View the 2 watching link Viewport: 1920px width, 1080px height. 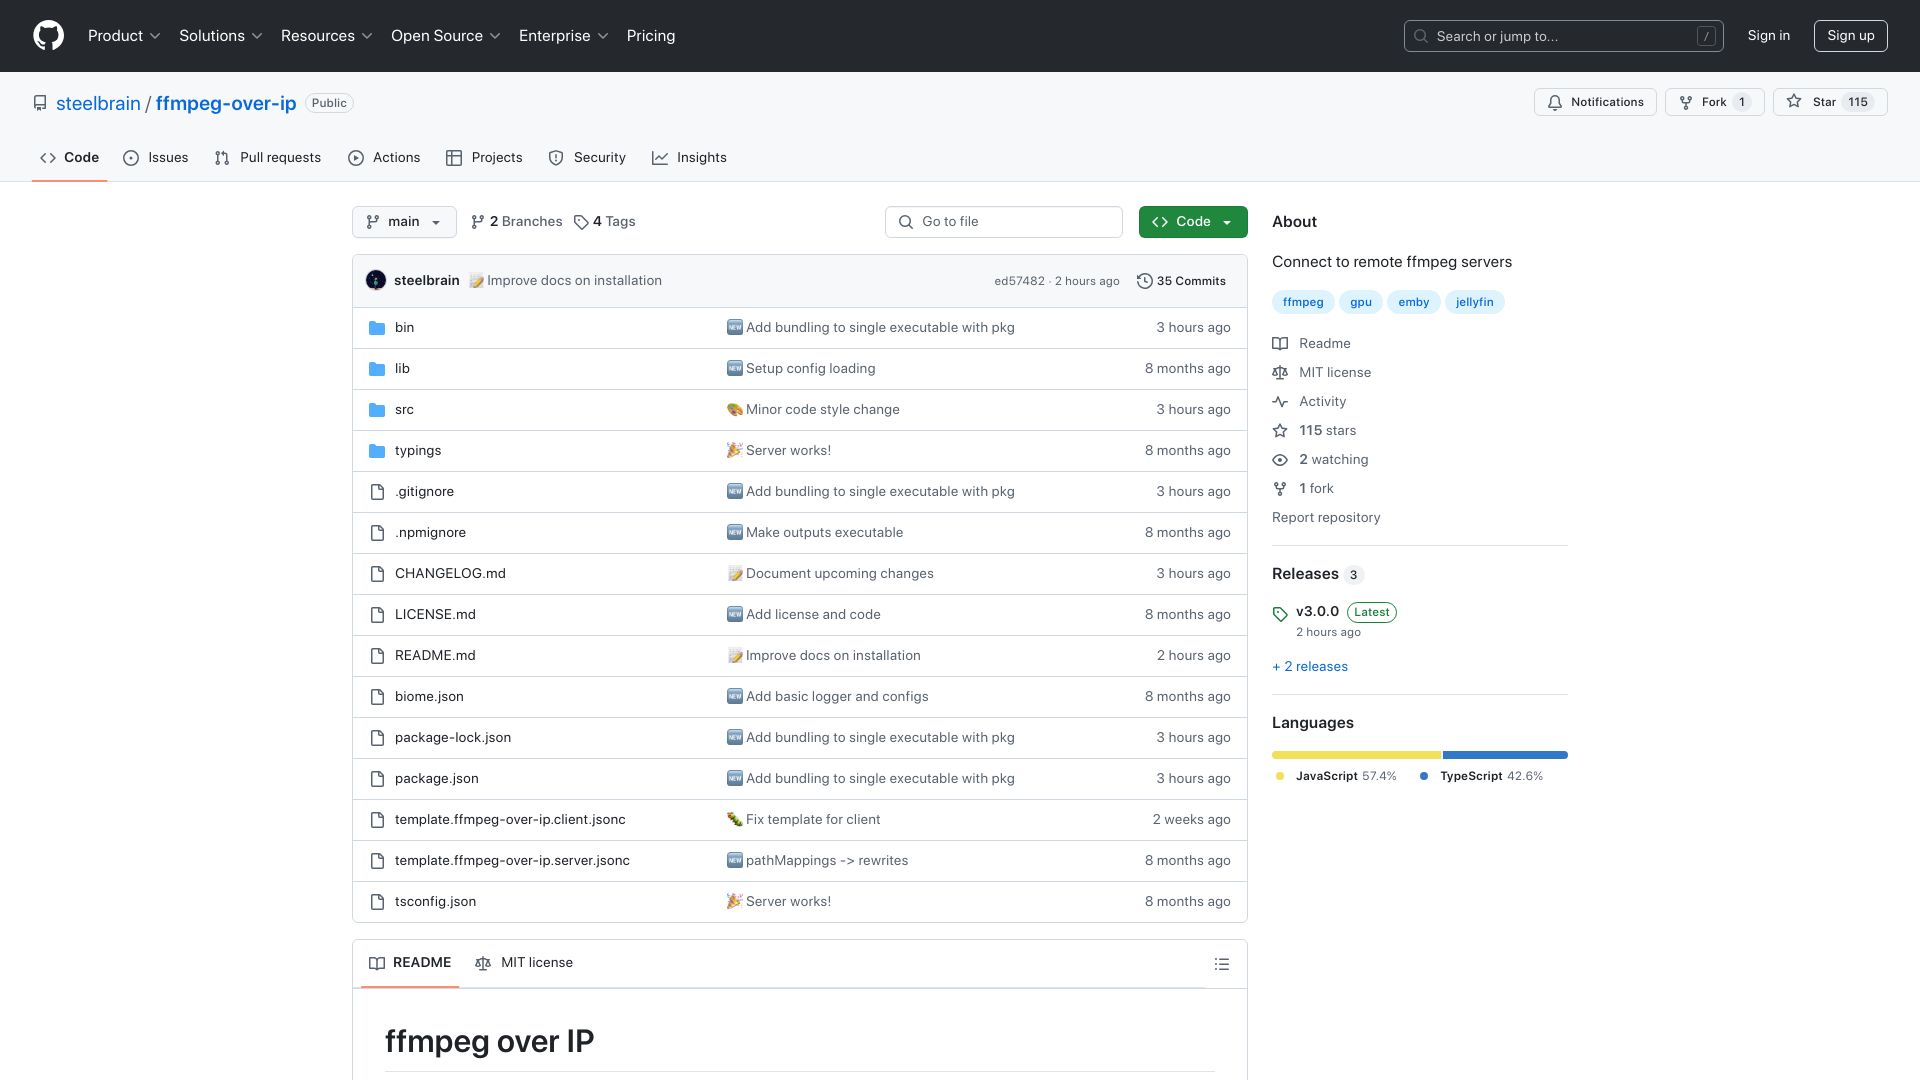point(1333,460)
